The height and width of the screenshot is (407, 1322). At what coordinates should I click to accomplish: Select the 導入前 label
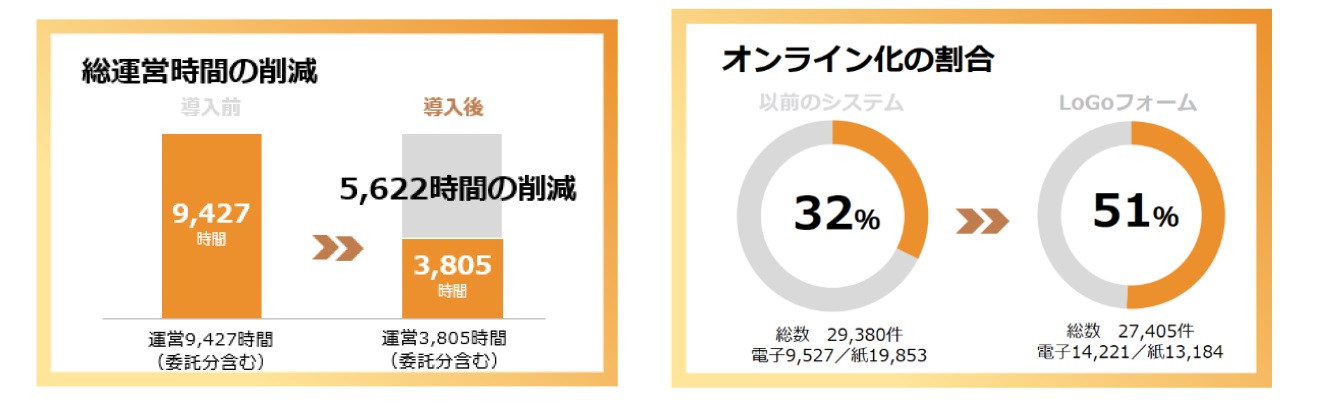click(x=211, y=107)
